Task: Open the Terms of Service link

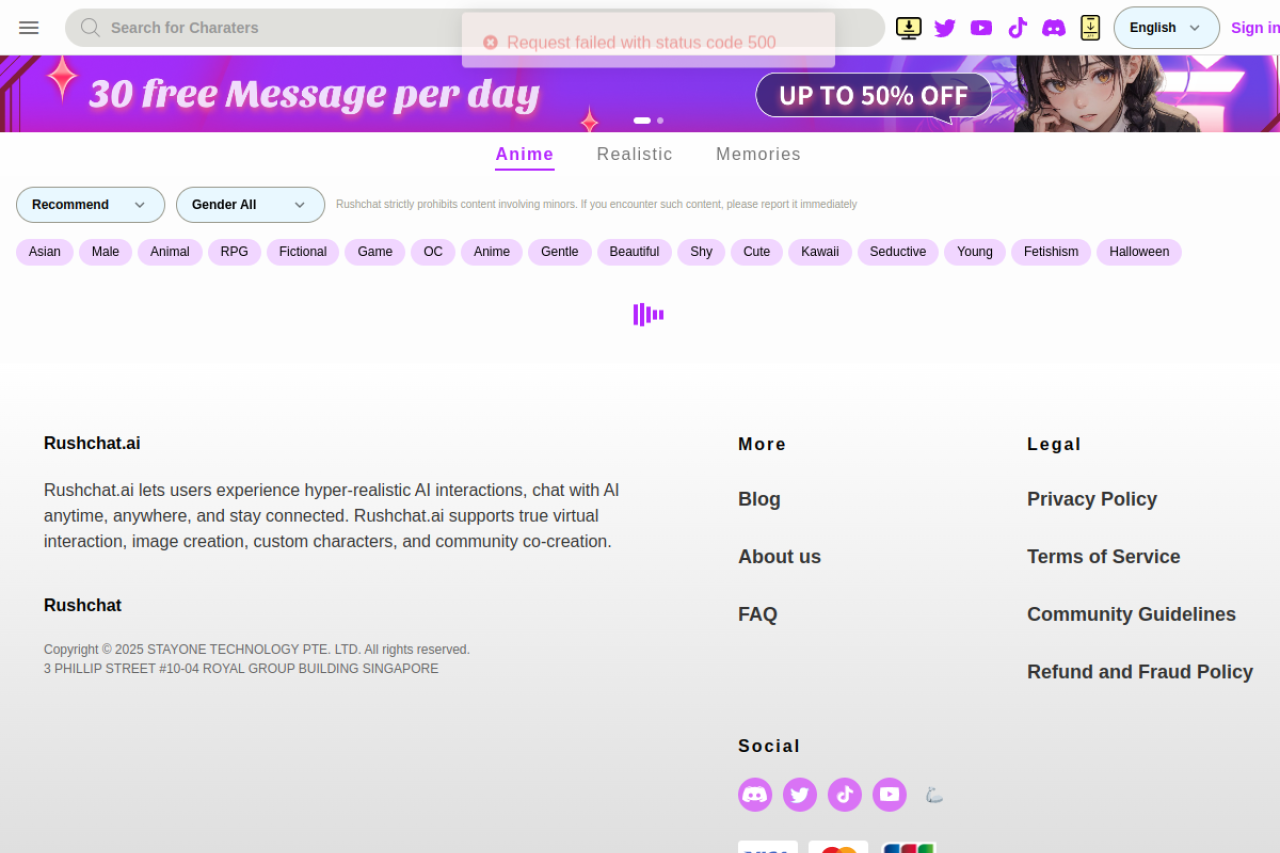Action: 1103,557
